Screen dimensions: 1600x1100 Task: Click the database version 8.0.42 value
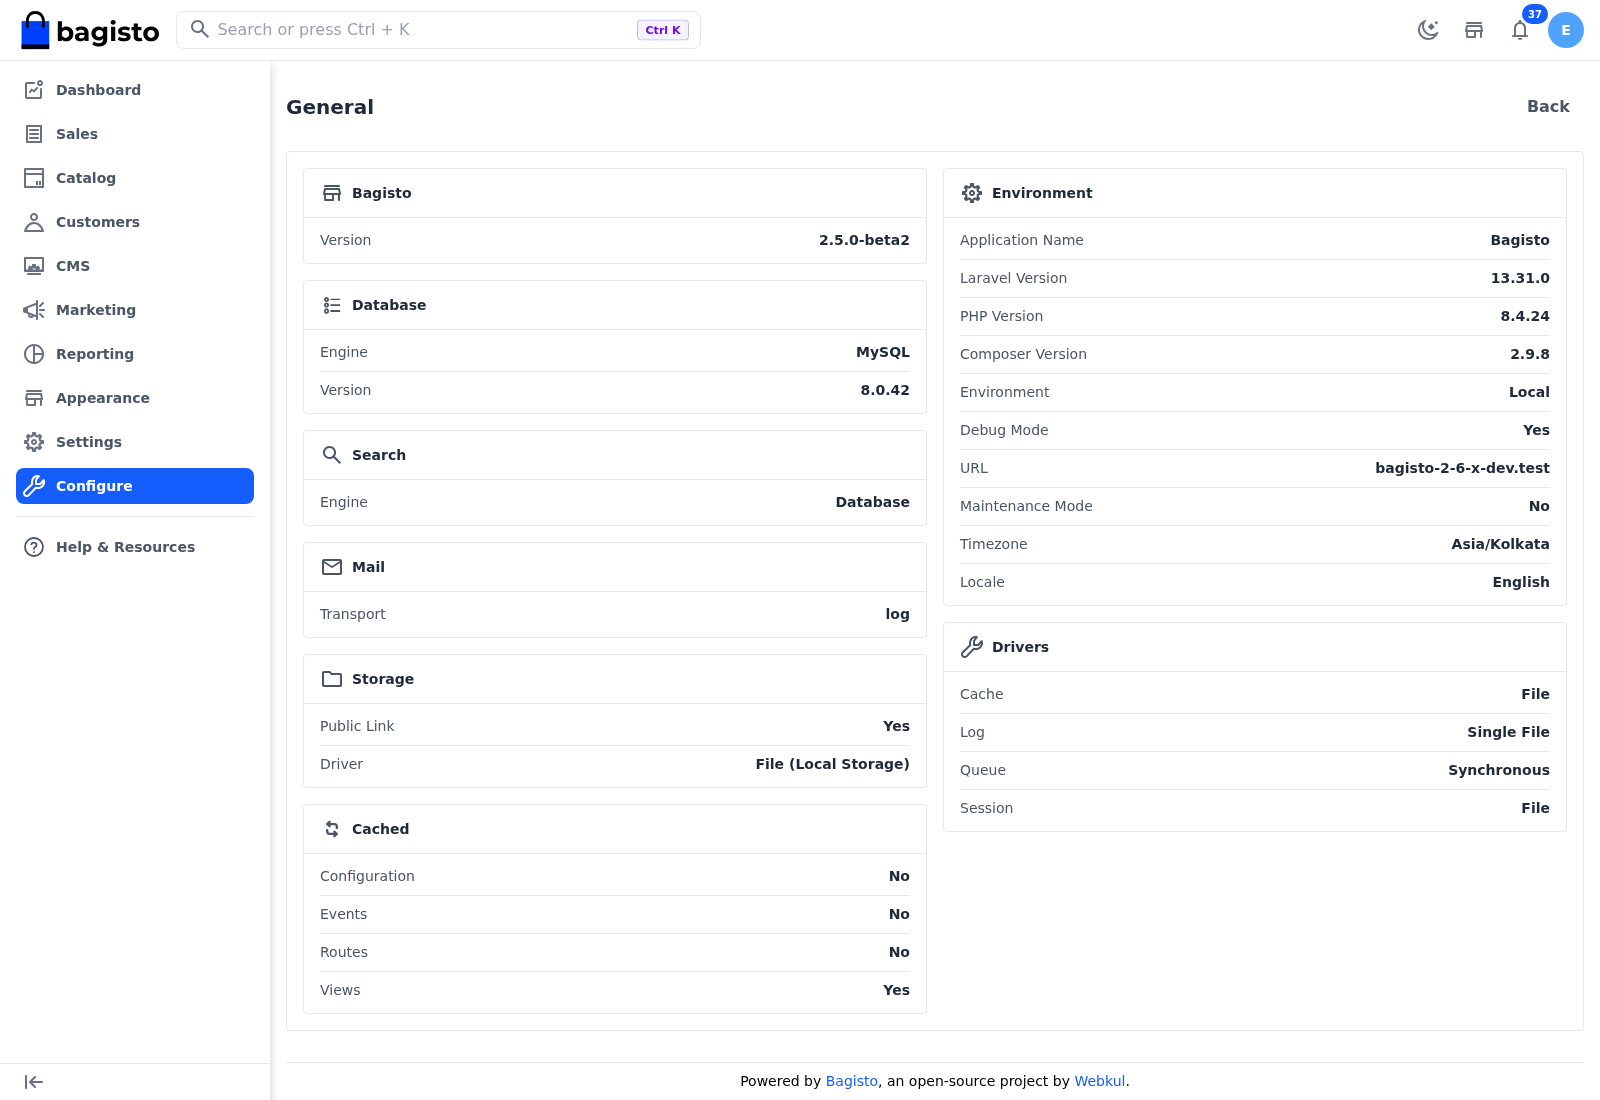tap(885, 390)
